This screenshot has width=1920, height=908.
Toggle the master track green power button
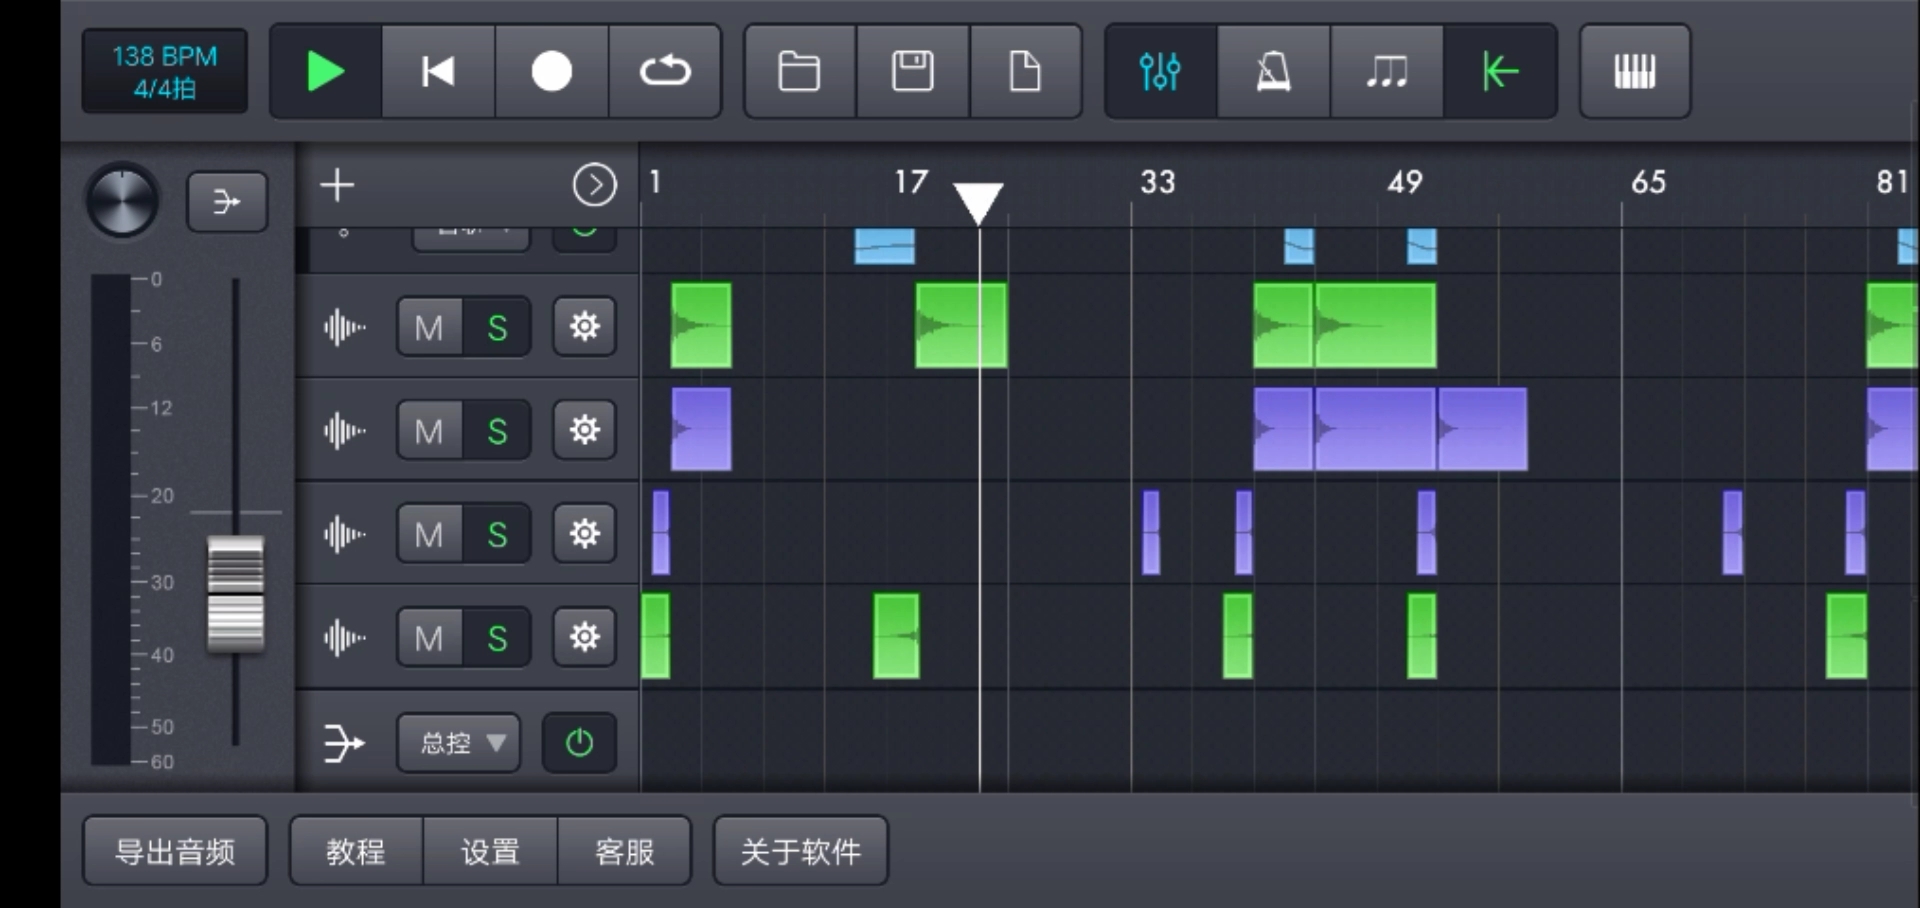click(579, 743)
